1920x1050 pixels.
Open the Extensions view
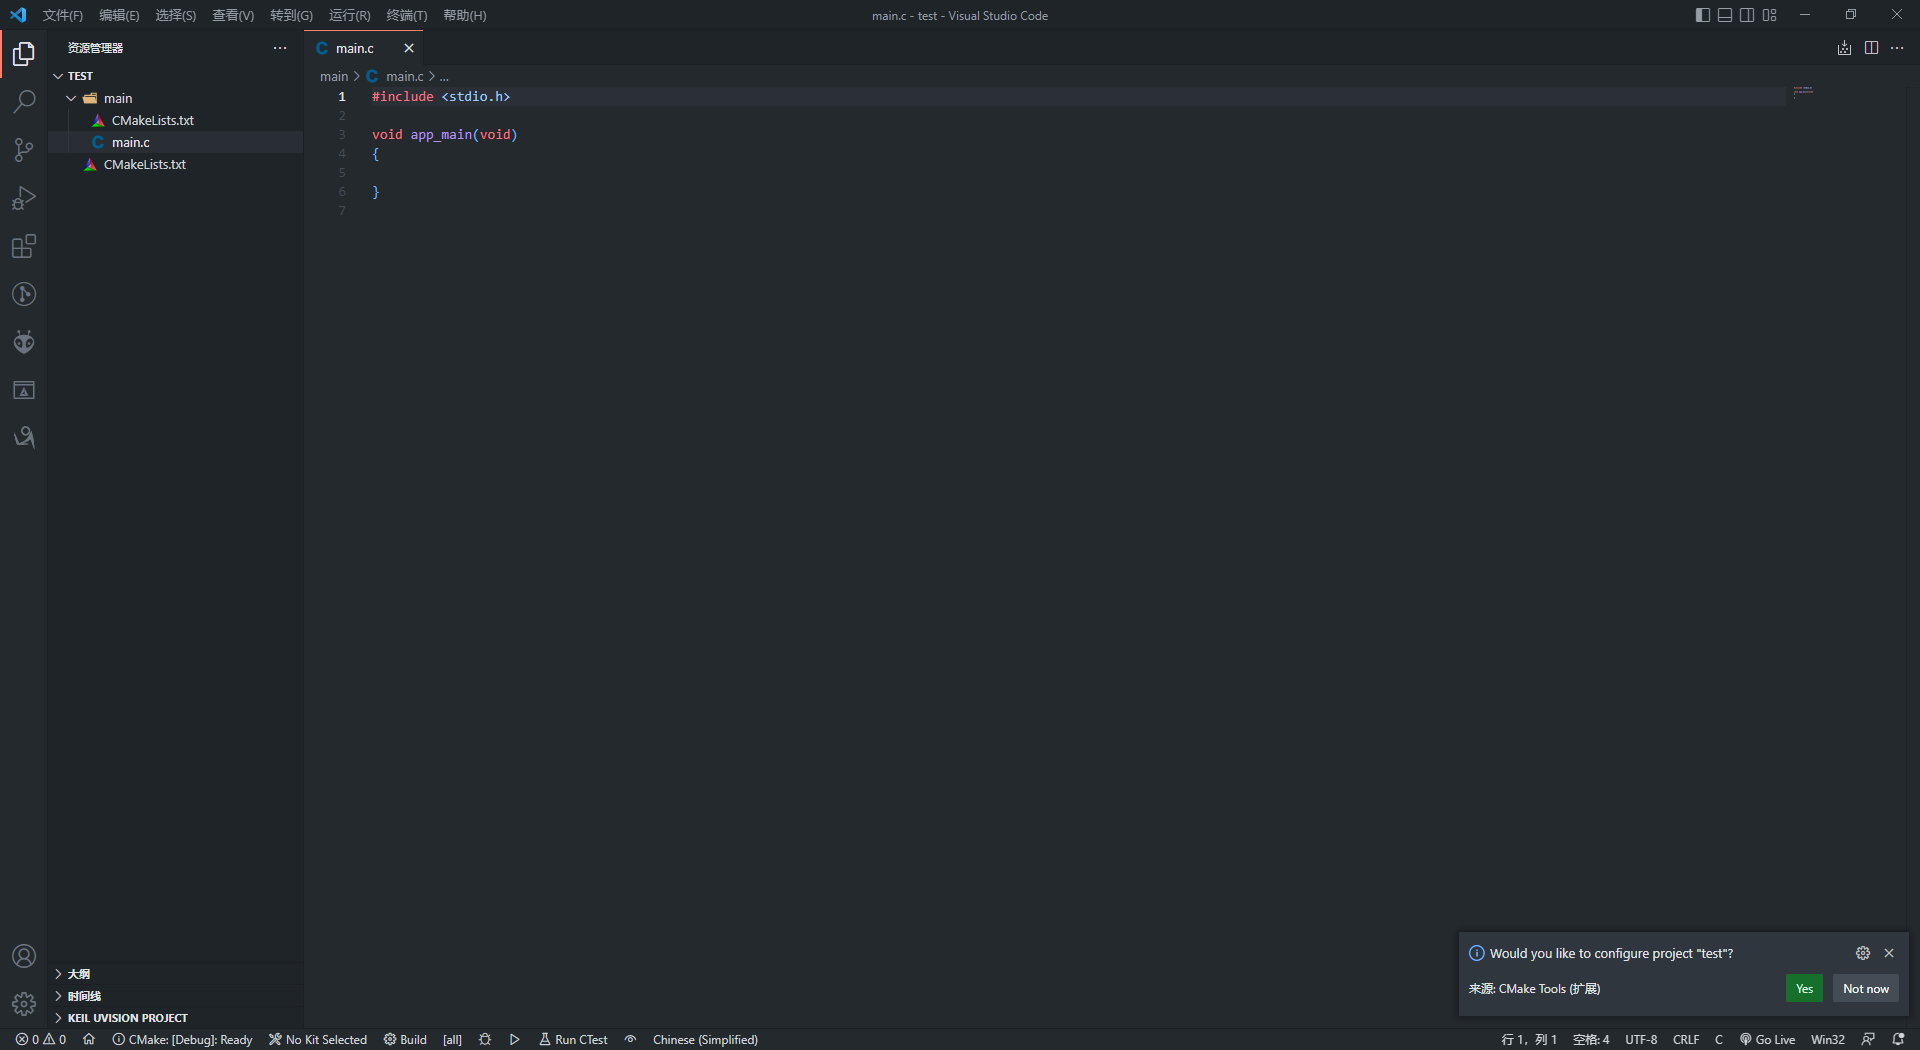[24, 246]
